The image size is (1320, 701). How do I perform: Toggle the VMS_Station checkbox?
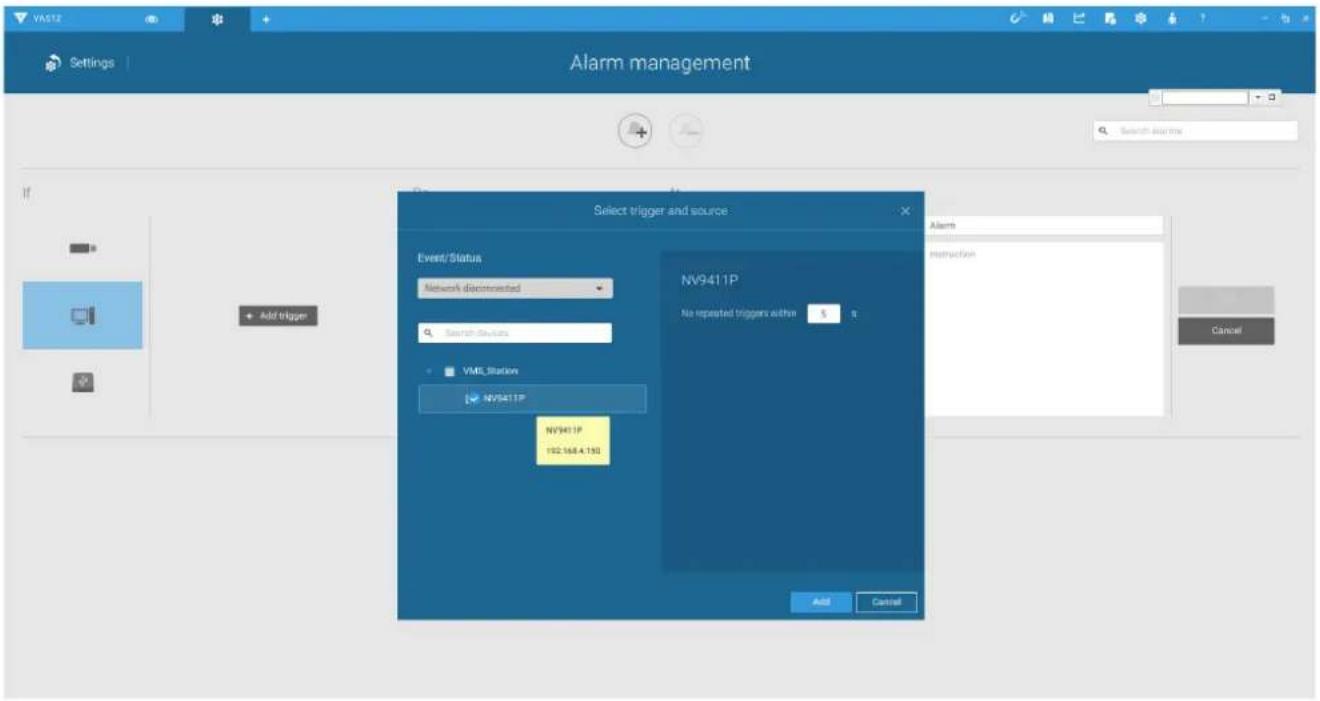pos(450,371)
